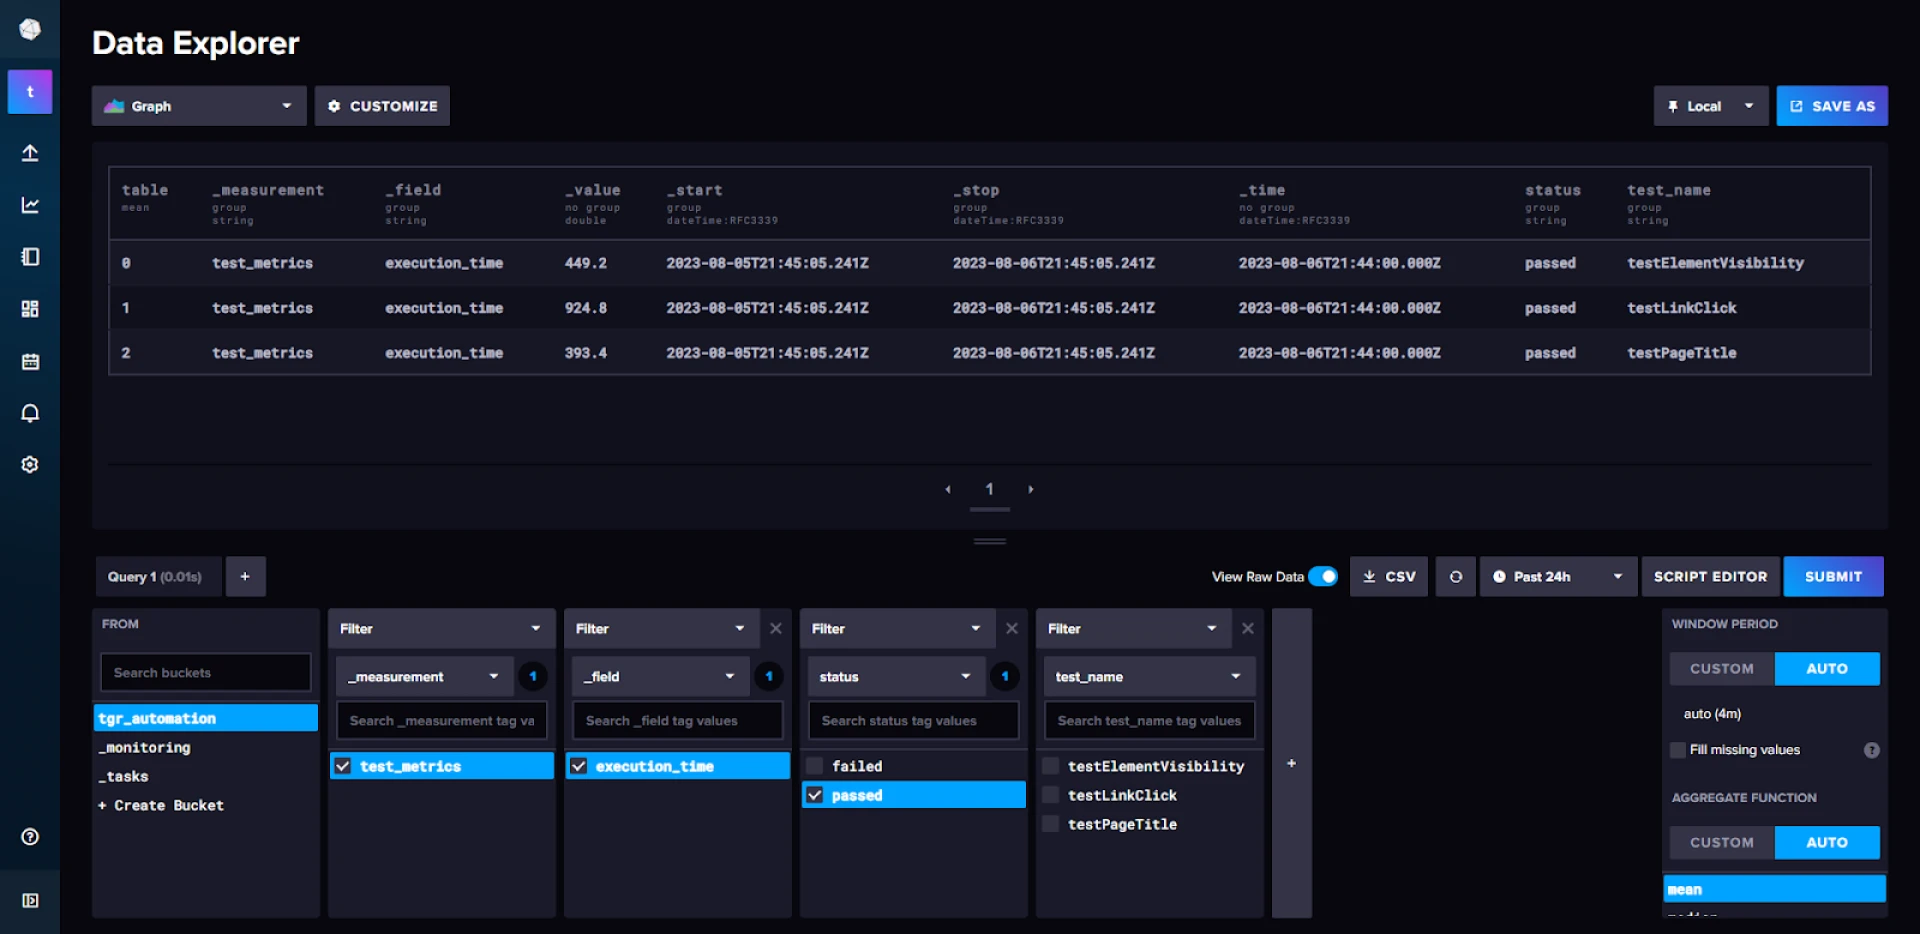The width and height of the screenshot is (1920, 934).
Task: Select the _monitoring bucket
Action: [206, 747]
